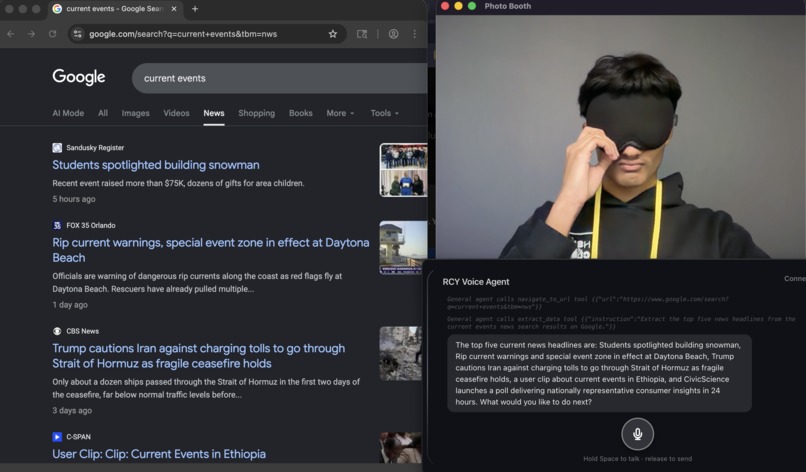
Task: Click CBS News source name
Action: (83, 331)
